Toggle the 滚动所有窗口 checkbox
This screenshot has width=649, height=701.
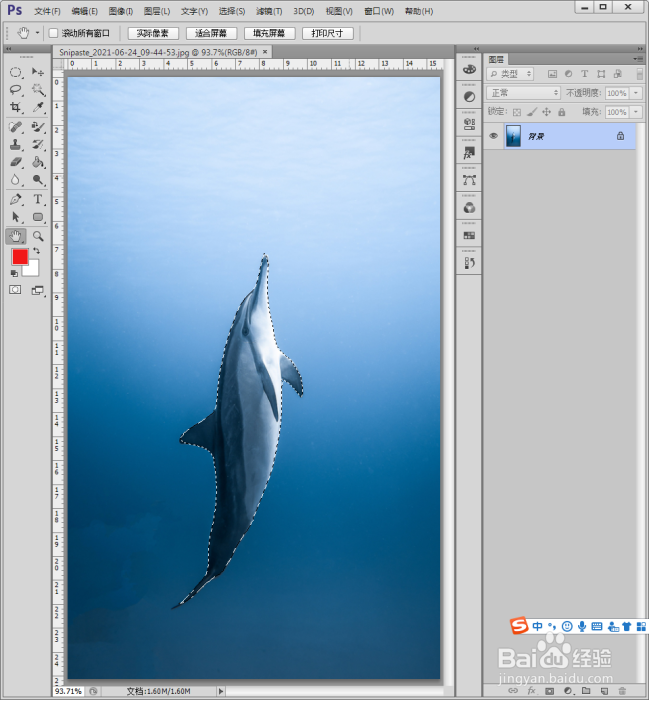53,33
